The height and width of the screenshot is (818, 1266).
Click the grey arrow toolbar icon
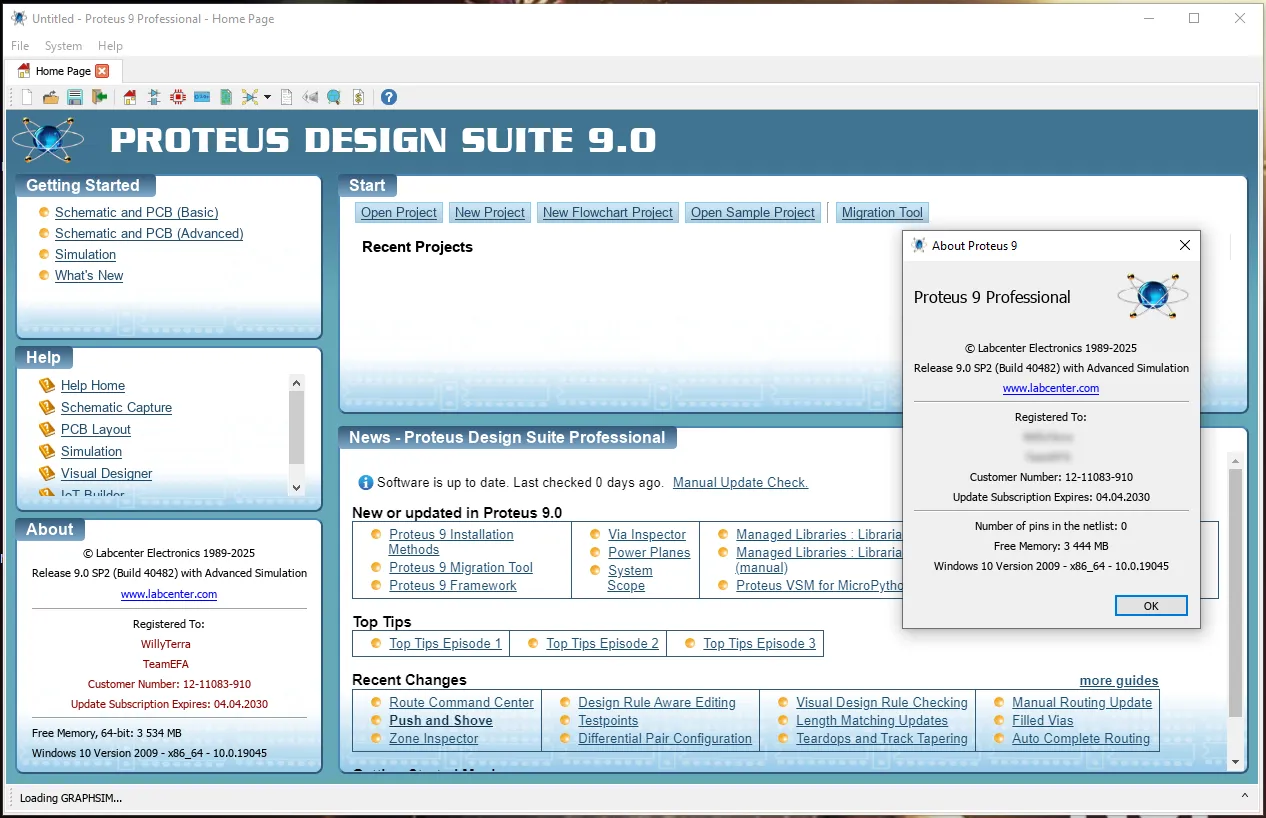[310, 97]
